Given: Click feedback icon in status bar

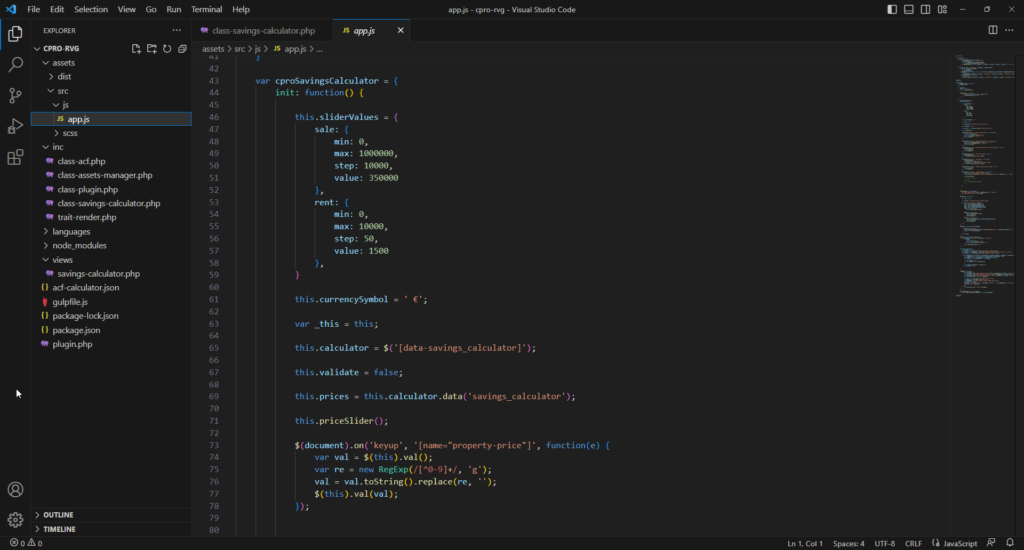Looking at the screenshot, I should pyautogui.click(x=991, y=543).
